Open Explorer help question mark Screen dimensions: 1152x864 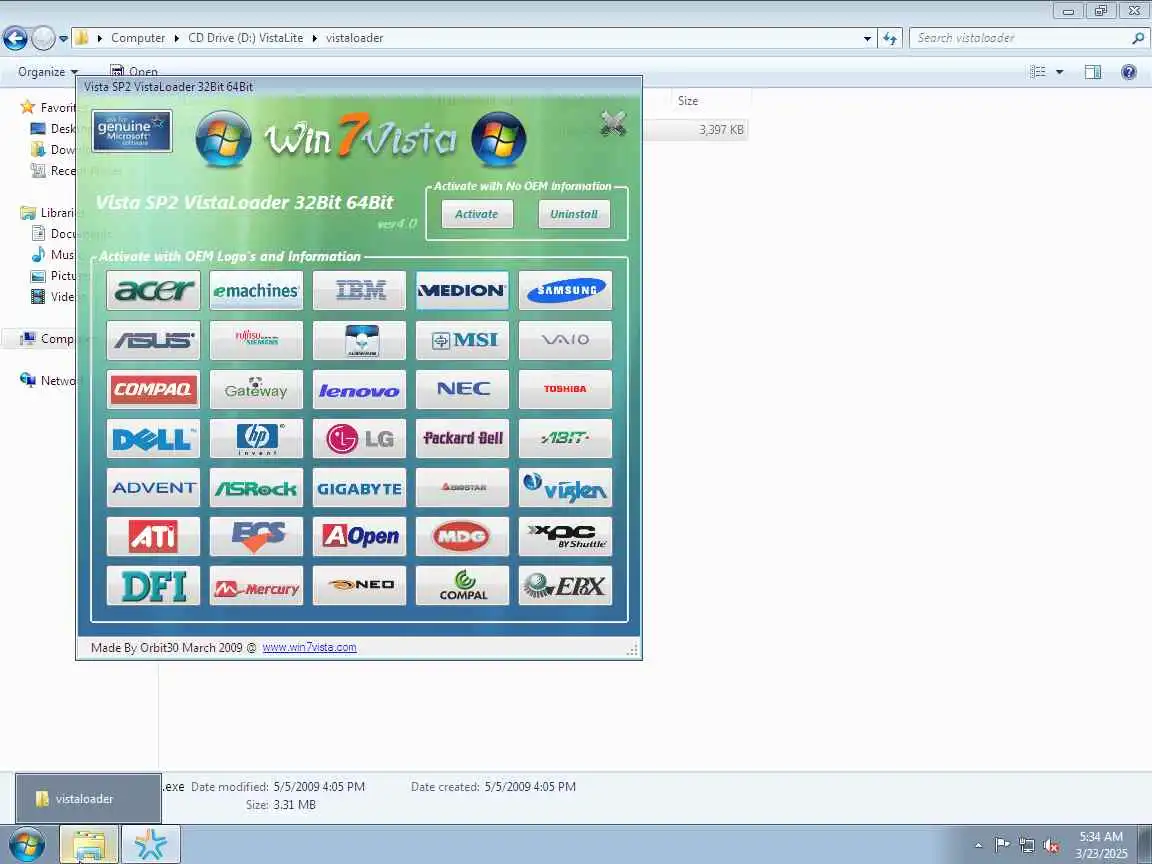[x=1129, y=71]
